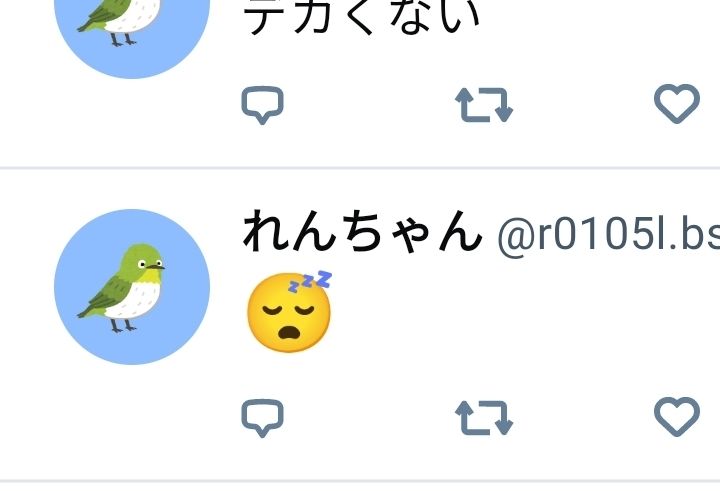Repost the デカくない post
Screen dimensions: 720x491
click(x=484, y=105)
